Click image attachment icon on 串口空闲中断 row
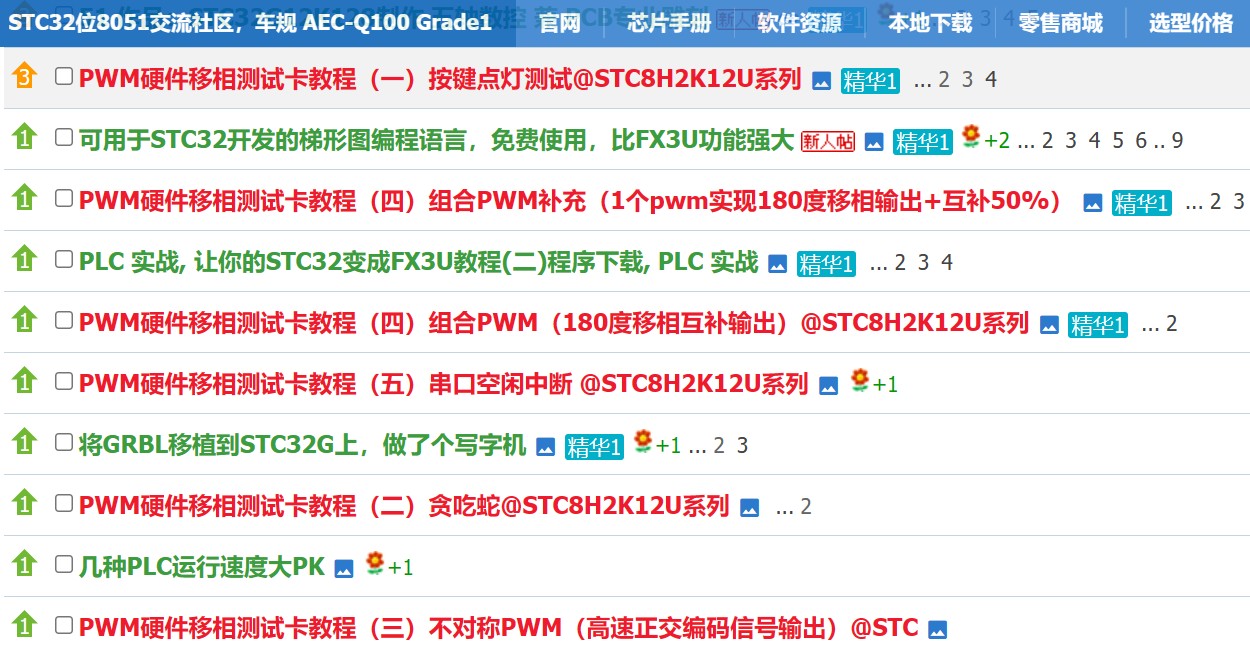Image resolution: width=1250 pixels, height=655 pixels. [x=828, y=386]
